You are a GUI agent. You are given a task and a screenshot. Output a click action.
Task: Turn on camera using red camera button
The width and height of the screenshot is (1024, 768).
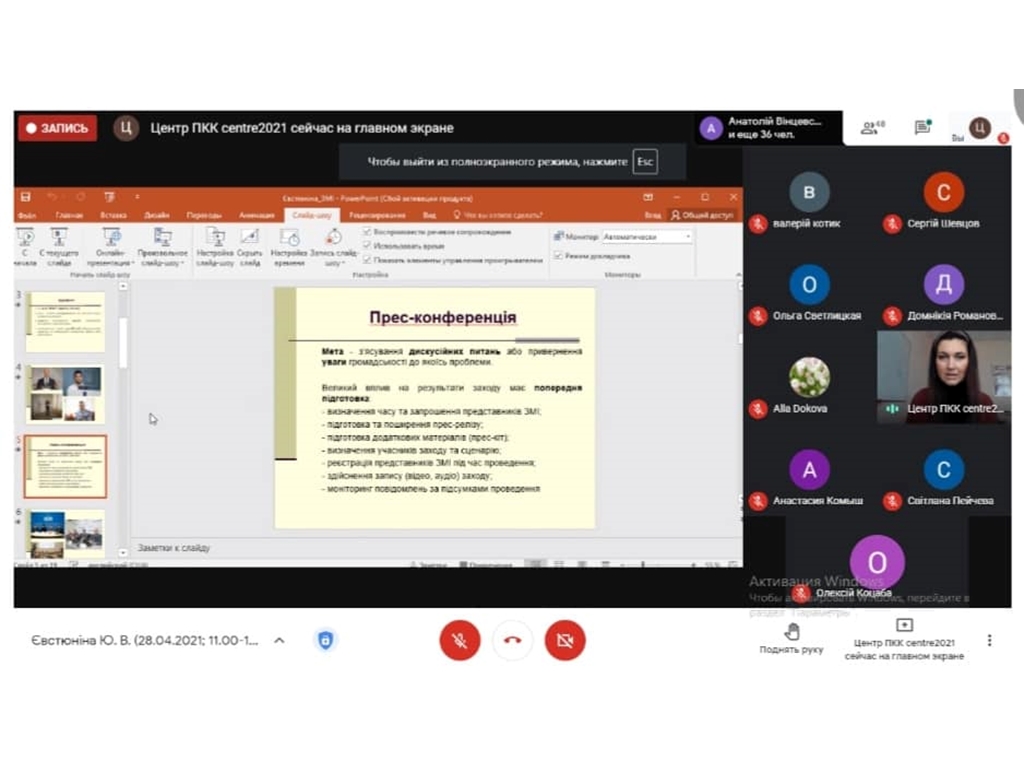(565, 641)
